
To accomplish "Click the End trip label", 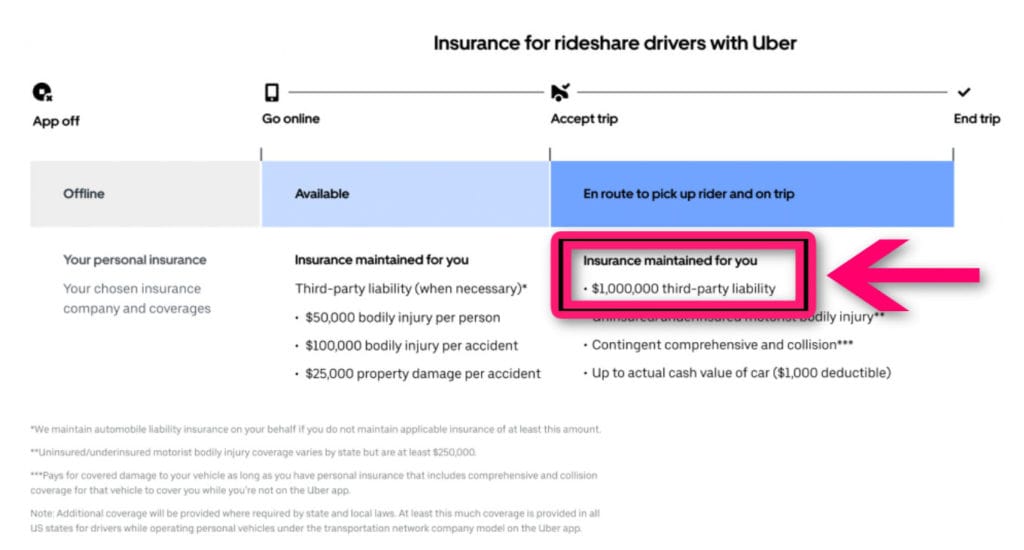I will pos(976,119).
